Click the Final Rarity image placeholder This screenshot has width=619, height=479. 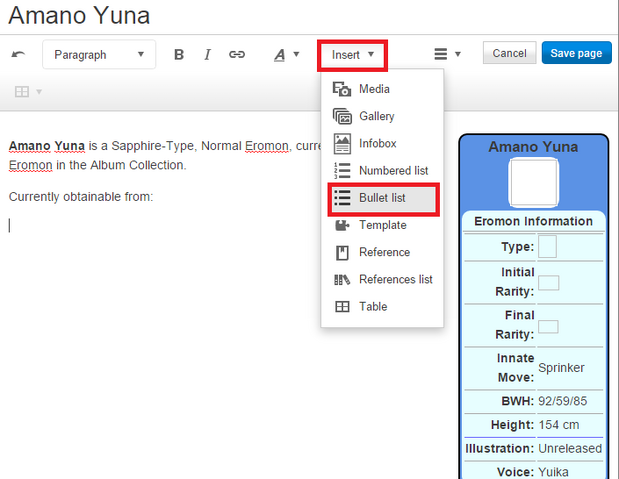pyautogui.click(x=548, y=327)
